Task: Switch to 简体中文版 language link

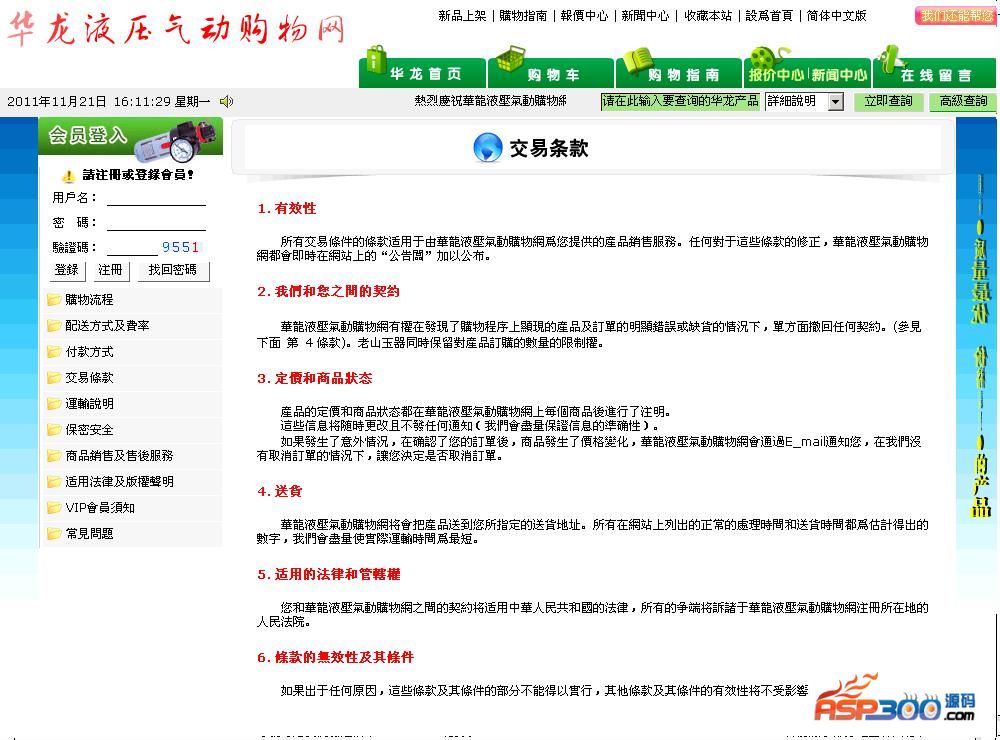Action: tap(836, 16)
